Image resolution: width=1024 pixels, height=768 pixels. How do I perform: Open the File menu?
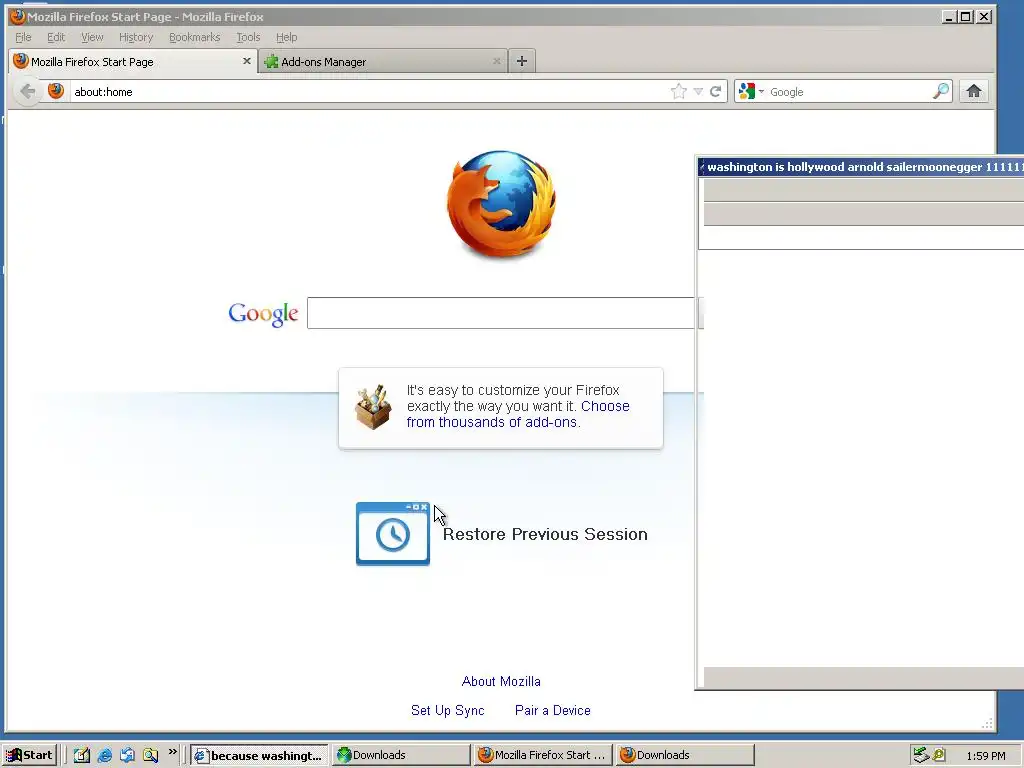[23, 37]
